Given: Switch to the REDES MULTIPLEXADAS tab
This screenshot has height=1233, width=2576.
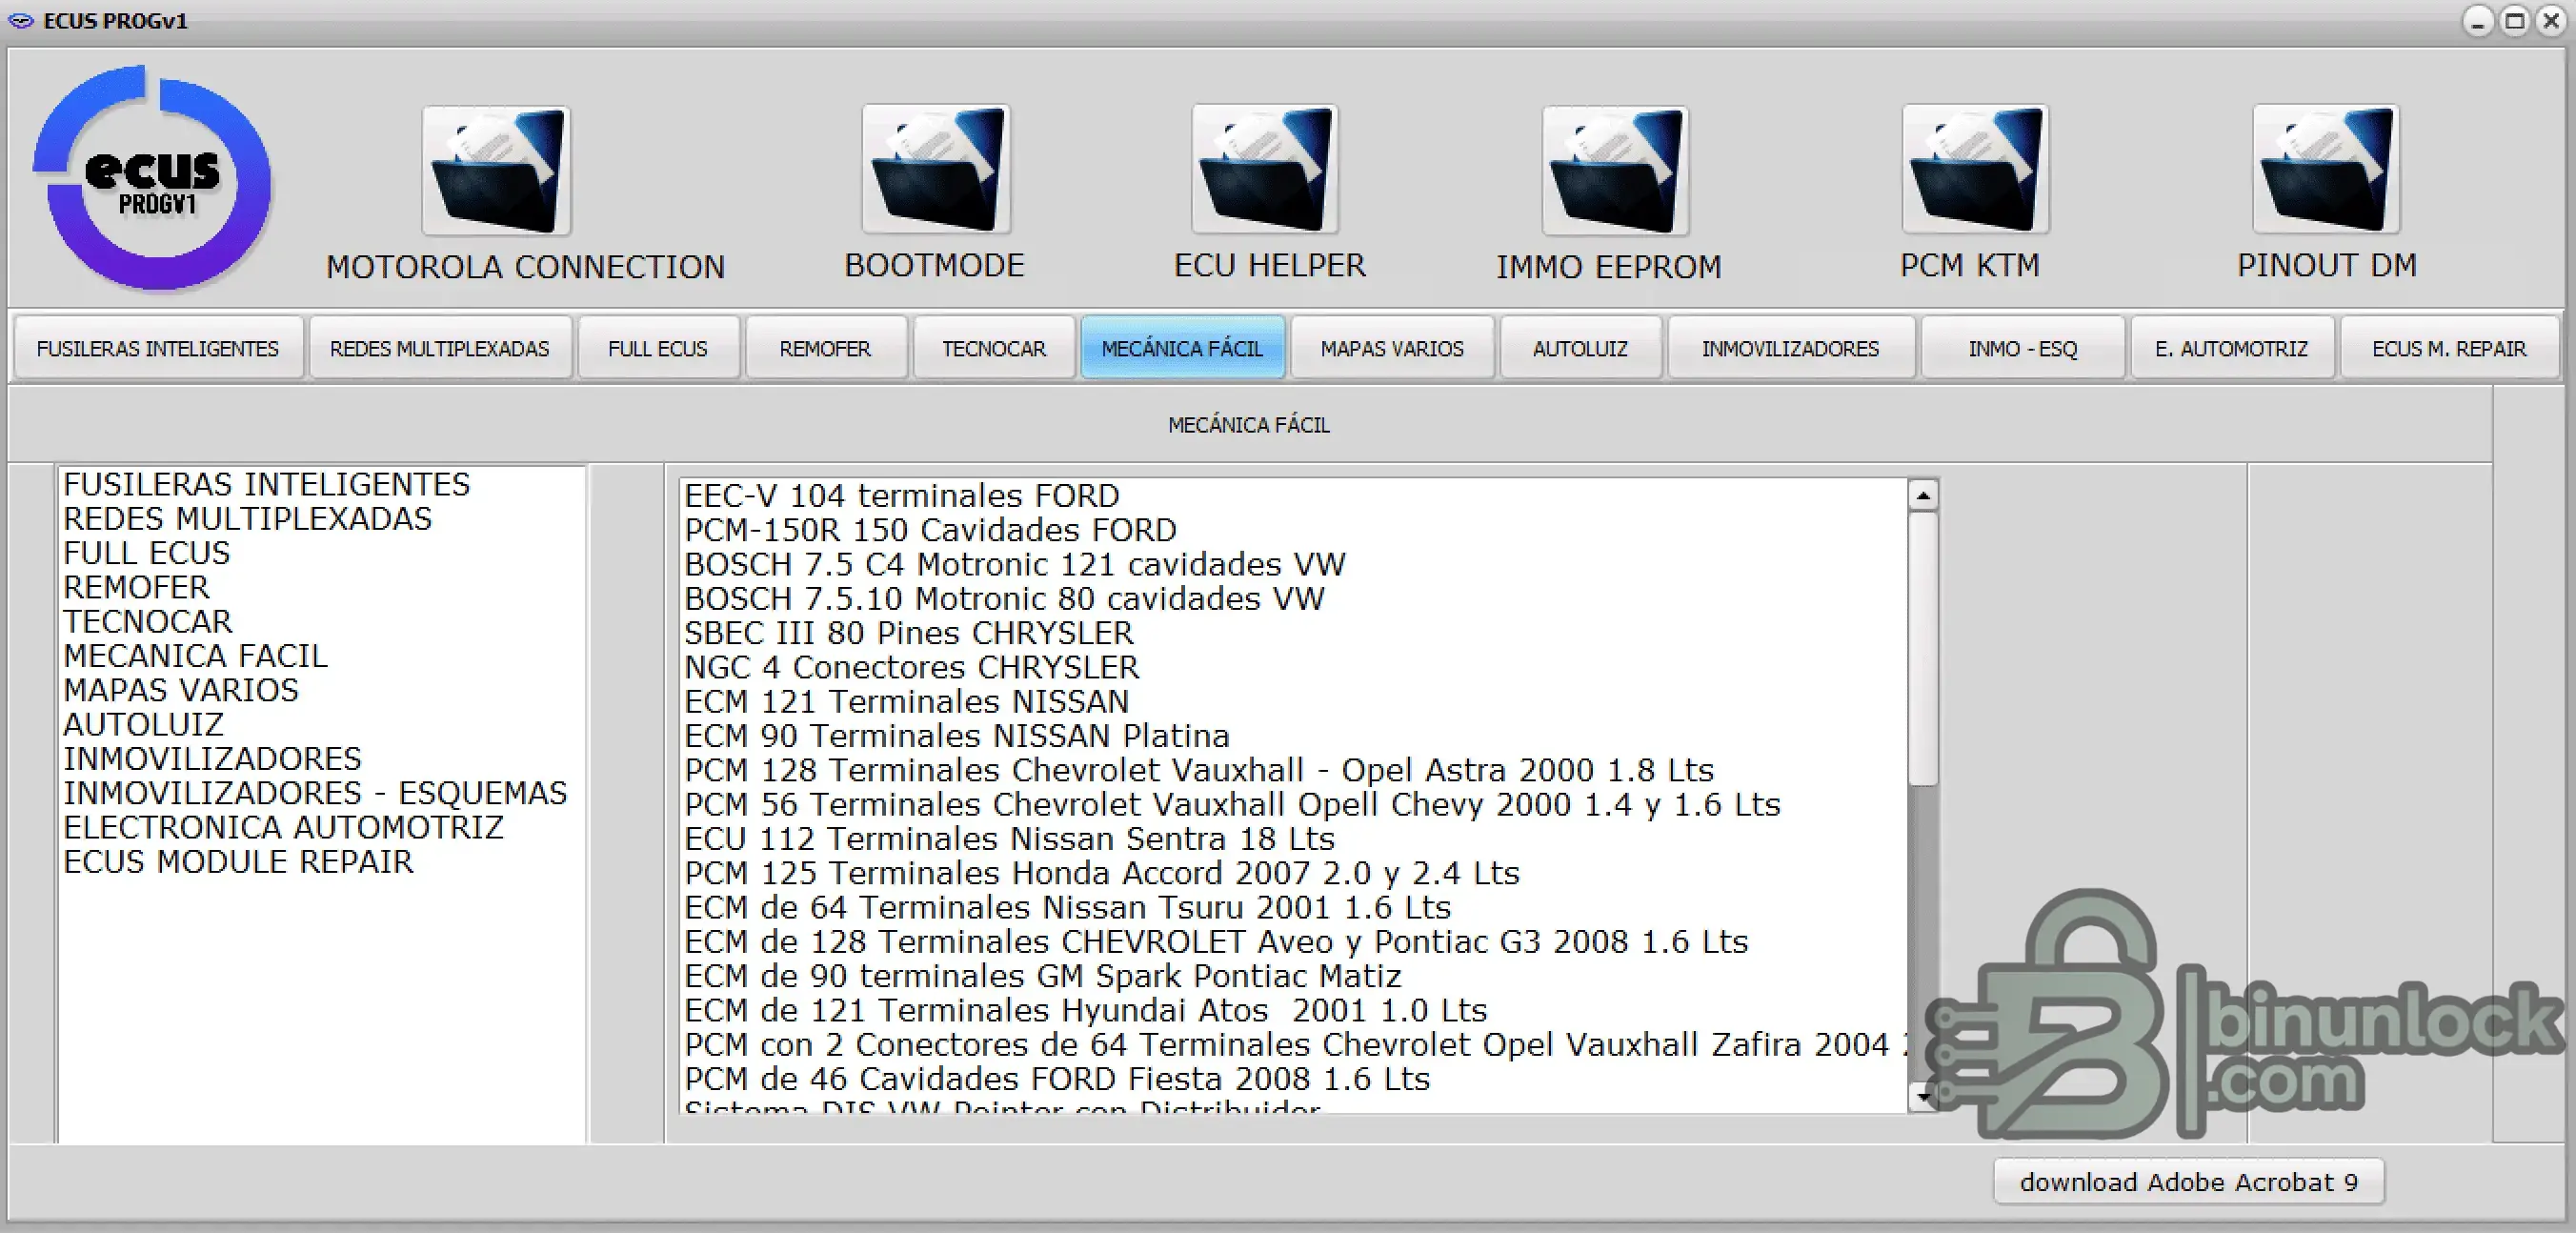Looking at the screenshot, I should [x=440, y=348].
